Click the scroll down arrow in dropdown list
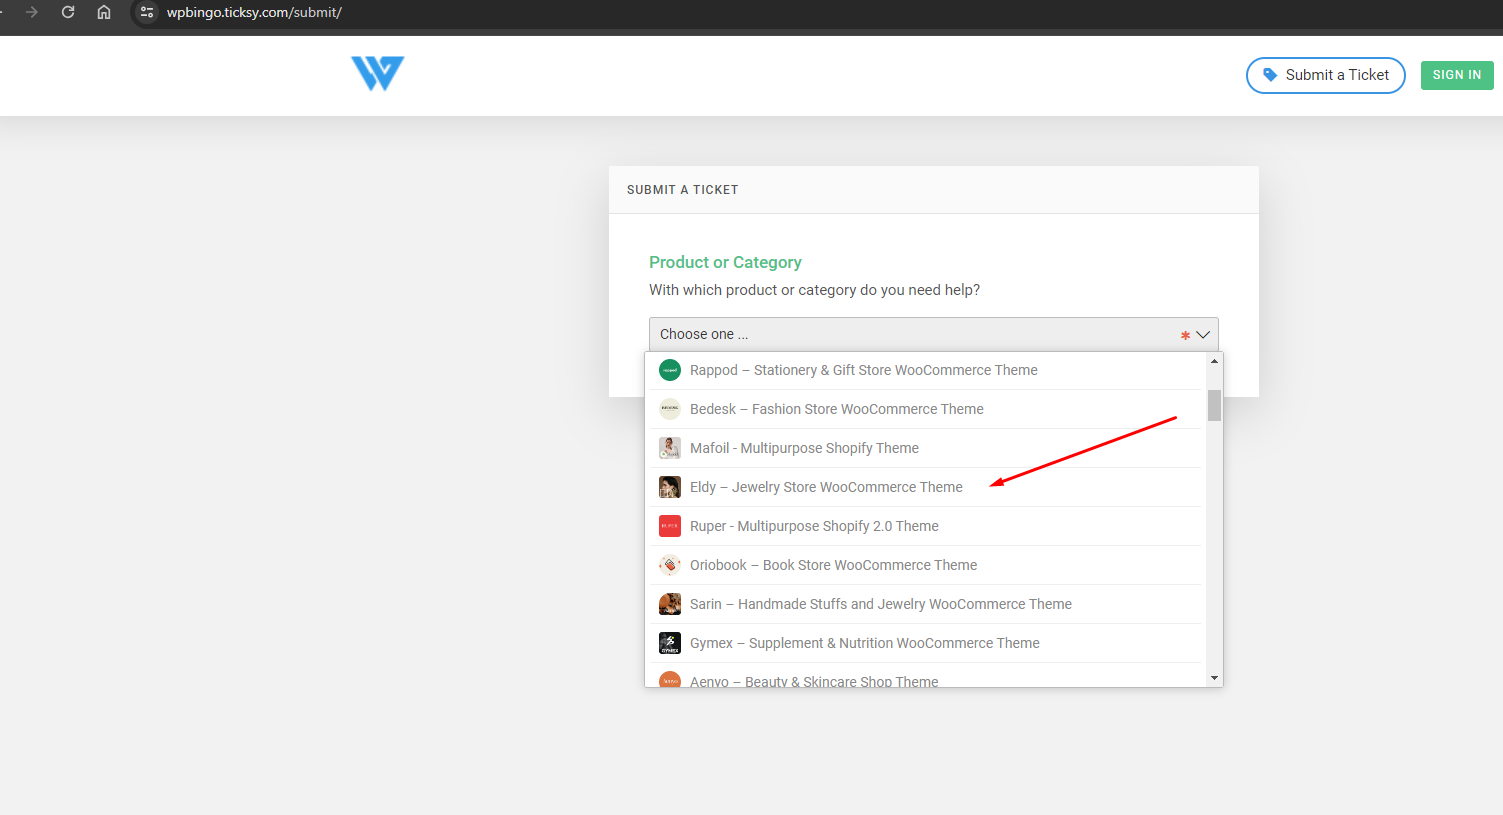The width and height of the screenshot is (1503, 815). click(1214, 678)
